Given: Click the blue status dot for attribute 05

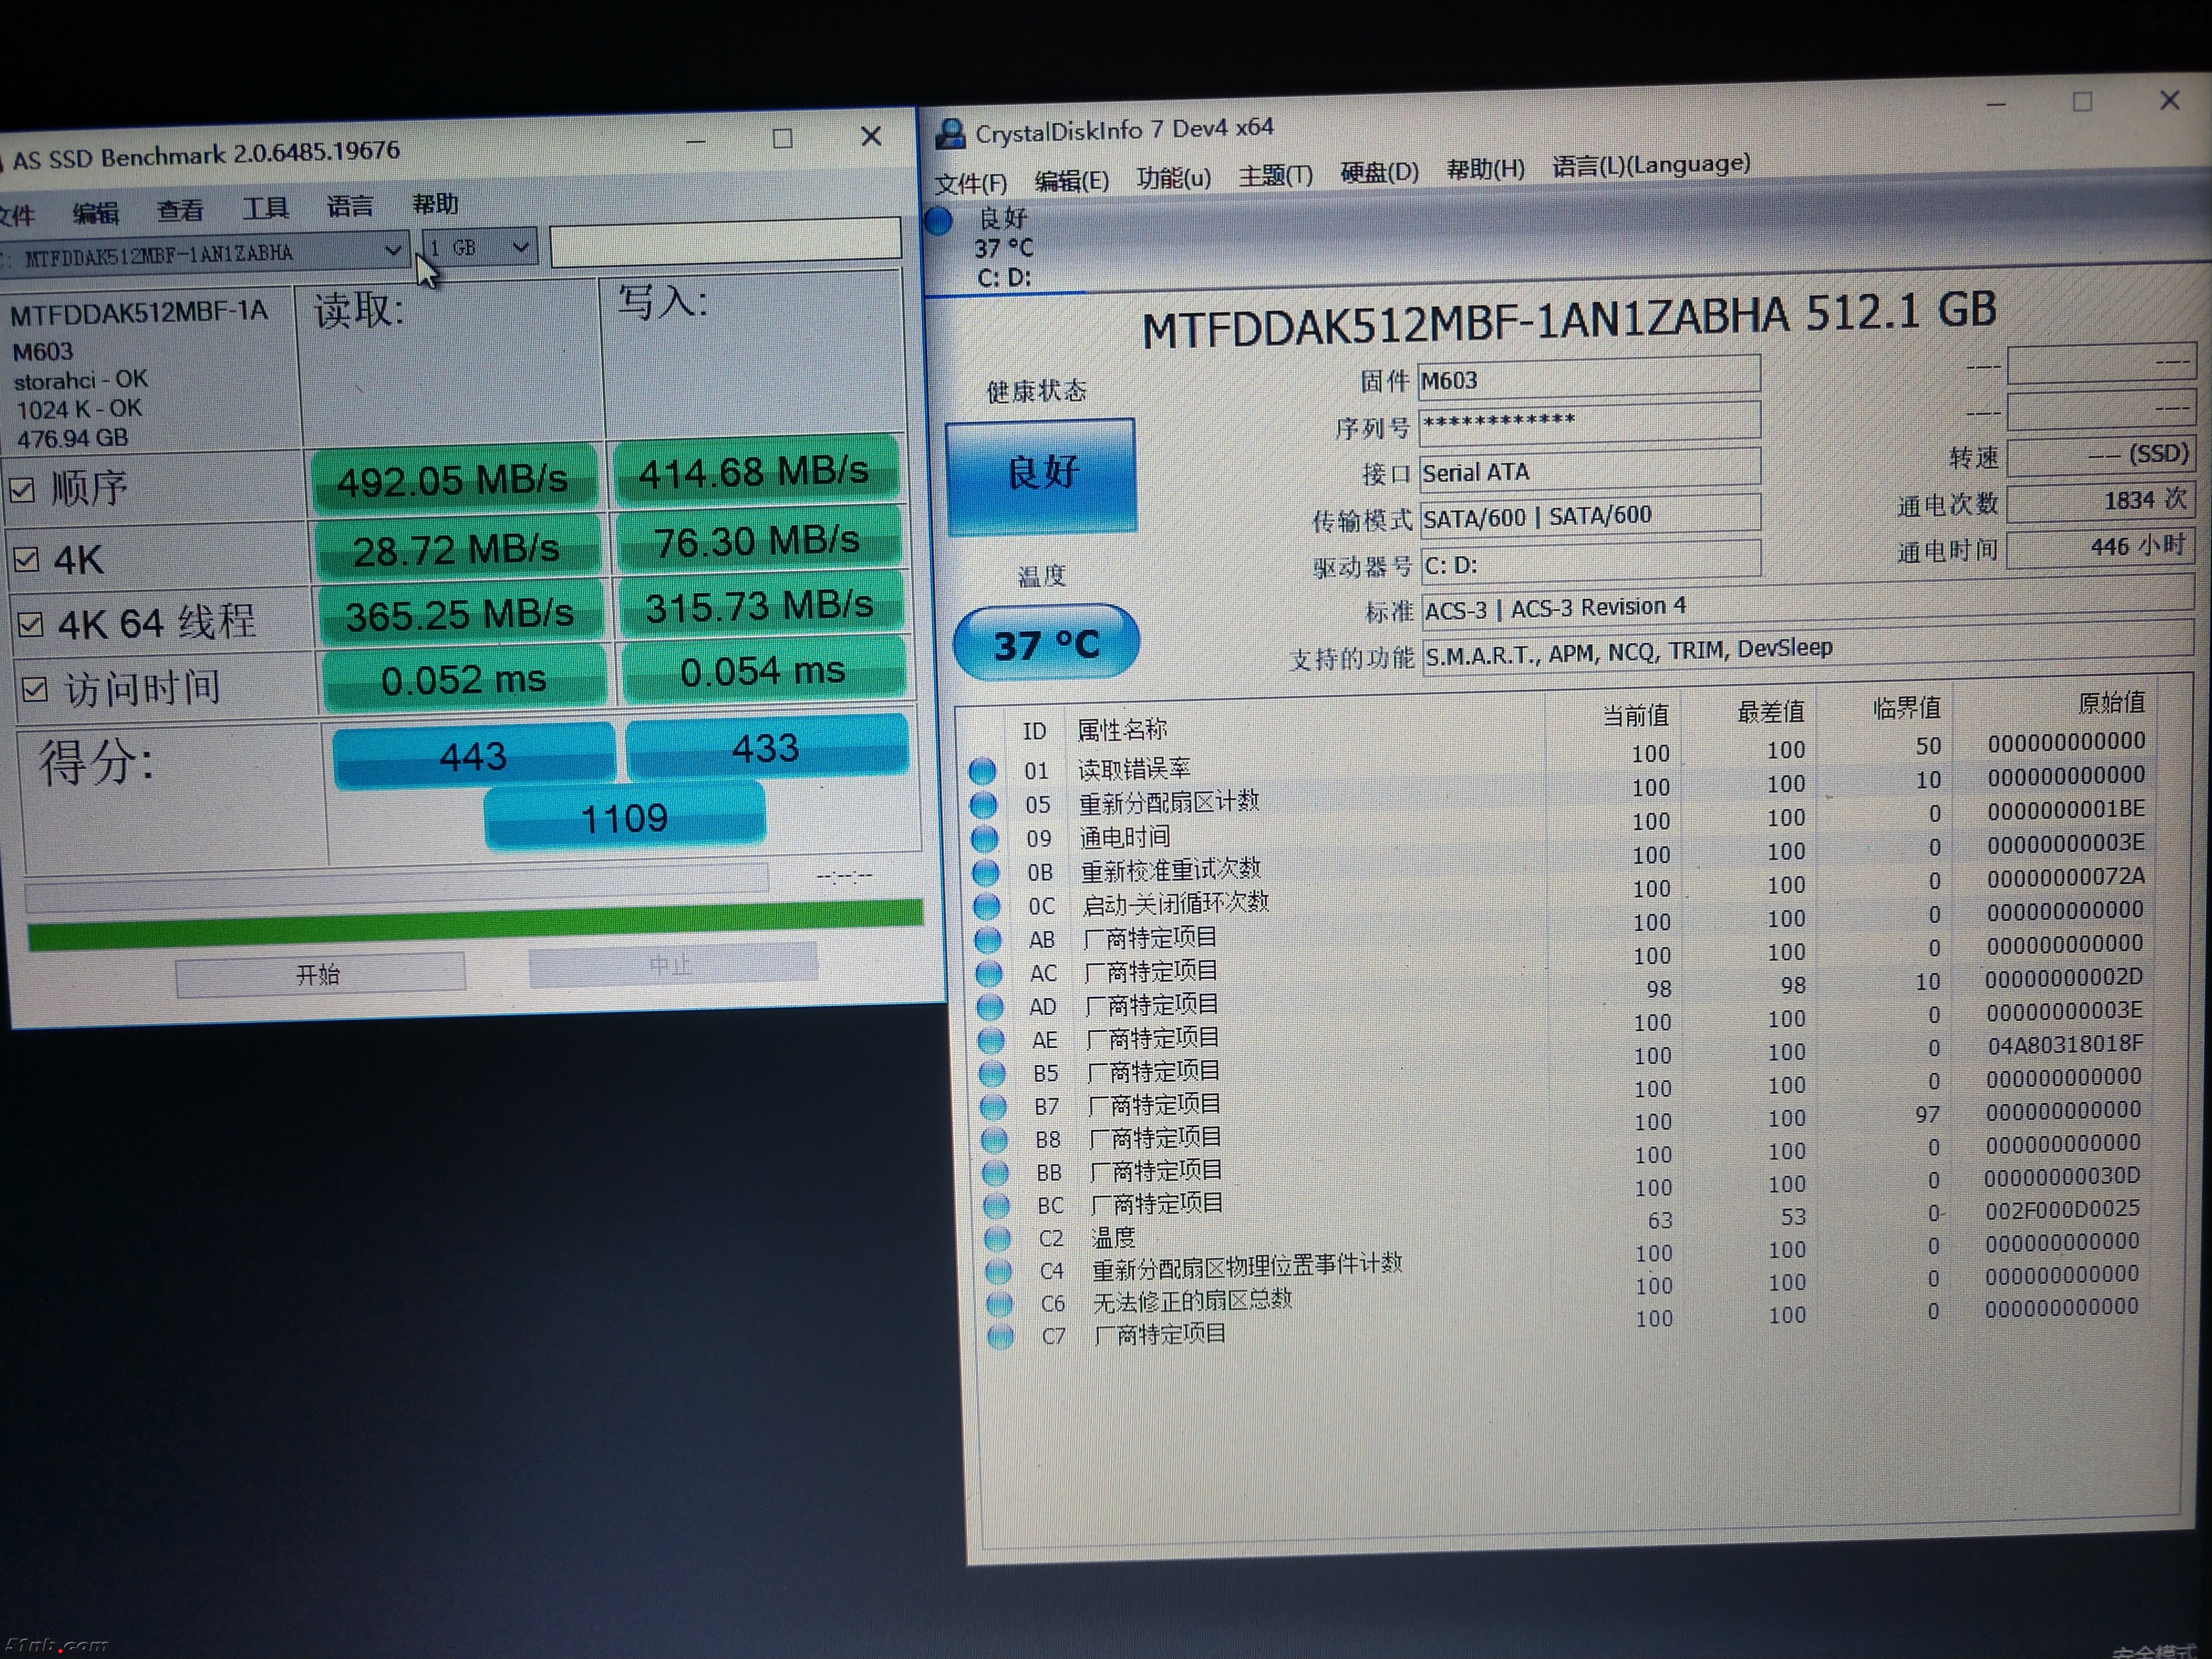Looking at the screenshot, I should click(x=983, y=804).
